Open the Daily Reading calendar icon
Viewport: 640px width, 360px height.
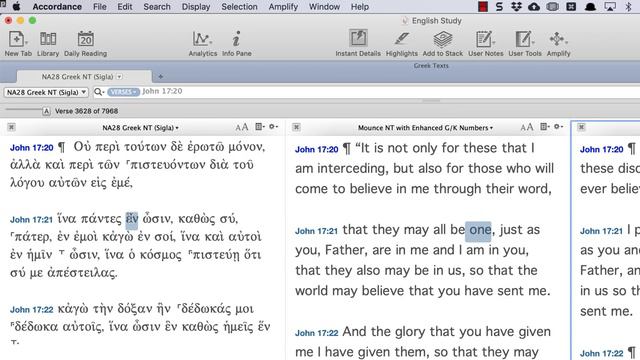coord(85,43)
